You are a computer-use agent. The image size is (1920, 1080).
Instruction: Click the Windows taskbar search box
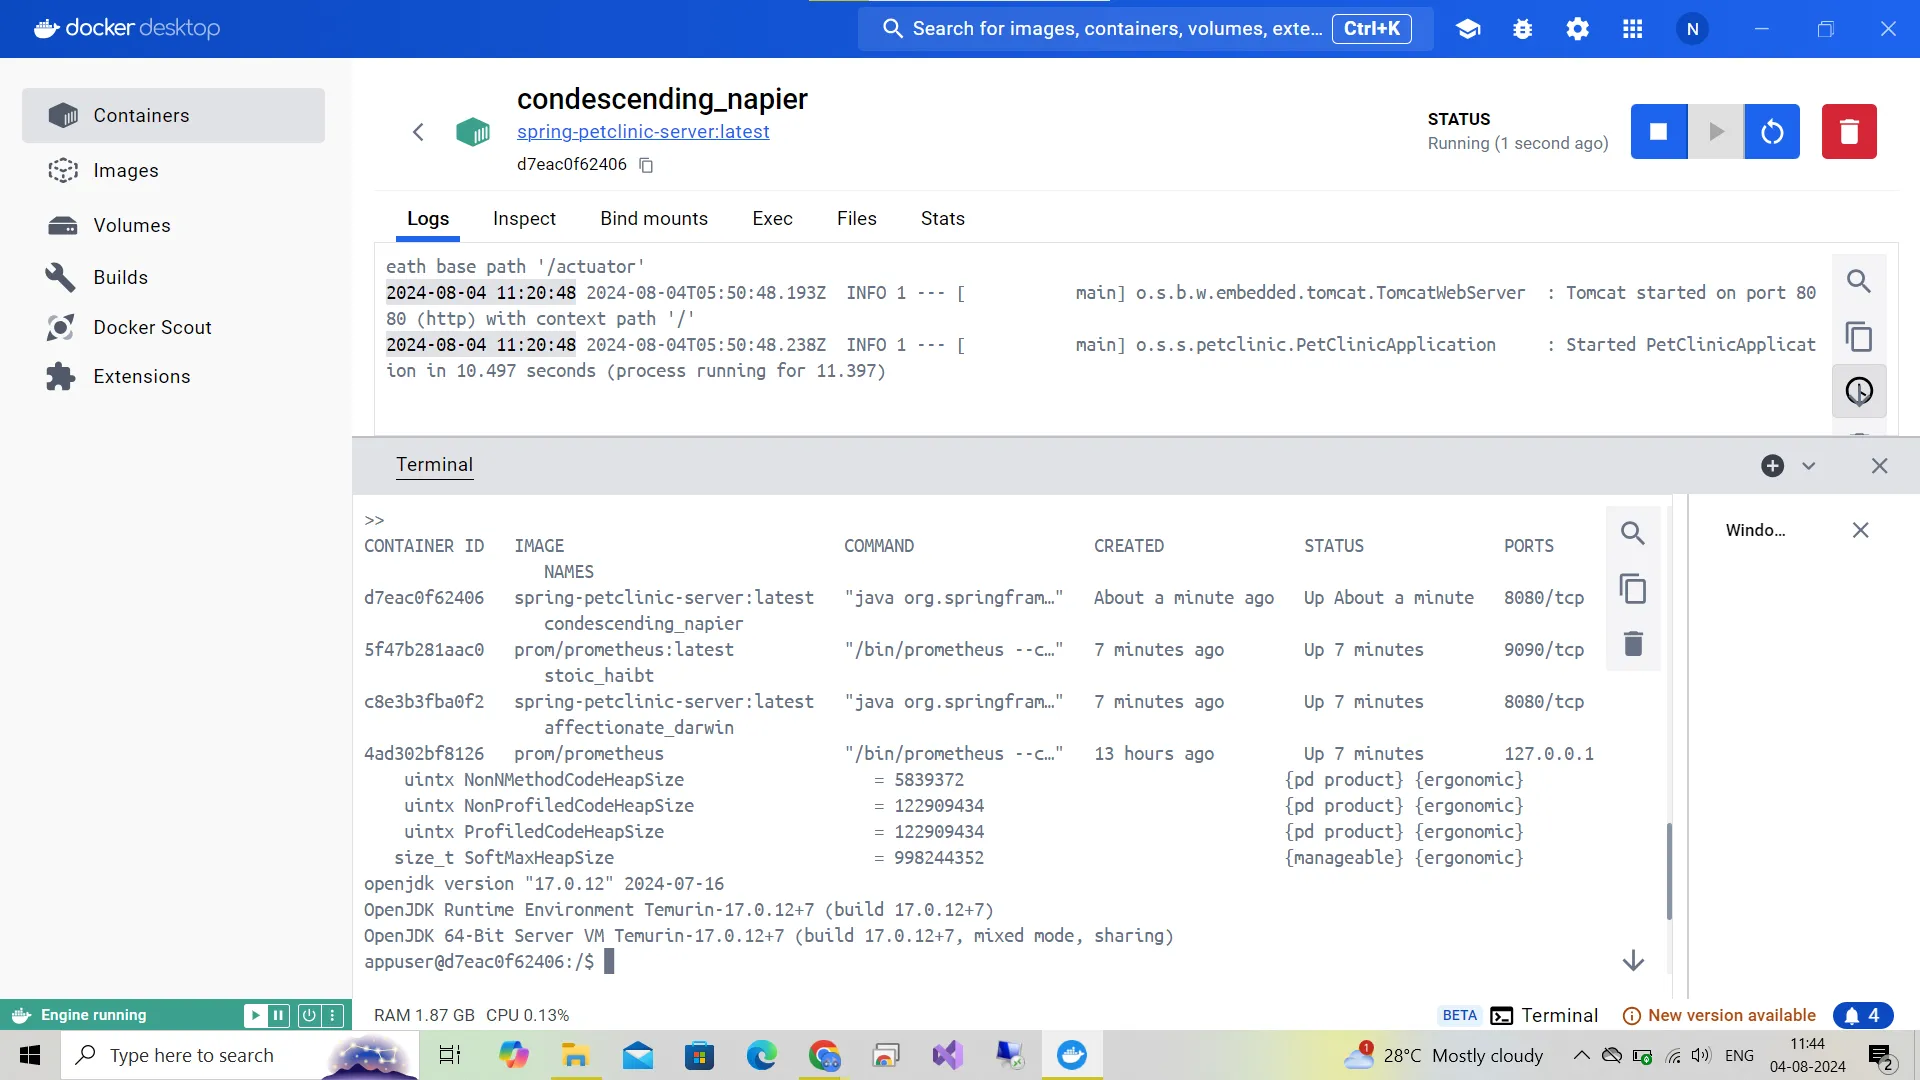point(240,1055)
